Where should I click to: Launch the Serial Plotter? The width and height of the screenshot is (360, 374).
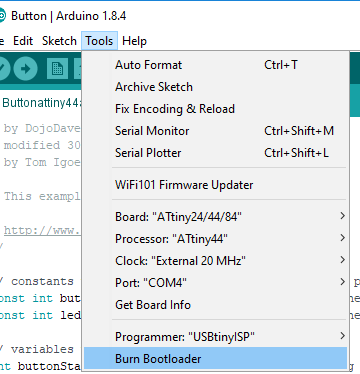[x=215, y=153]
